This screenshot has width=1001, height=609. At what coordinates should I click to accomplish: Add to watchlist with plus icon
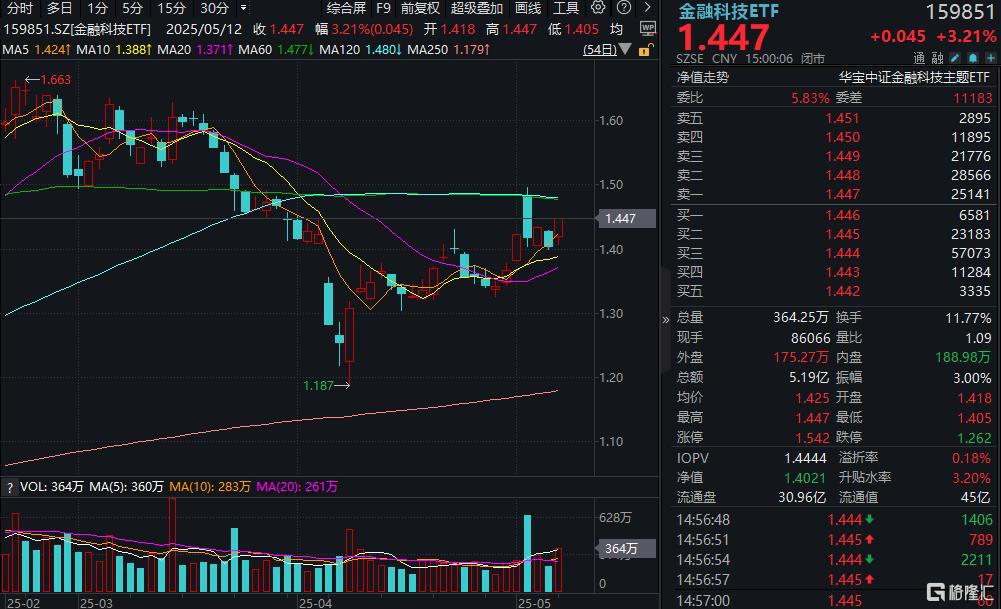990,58
